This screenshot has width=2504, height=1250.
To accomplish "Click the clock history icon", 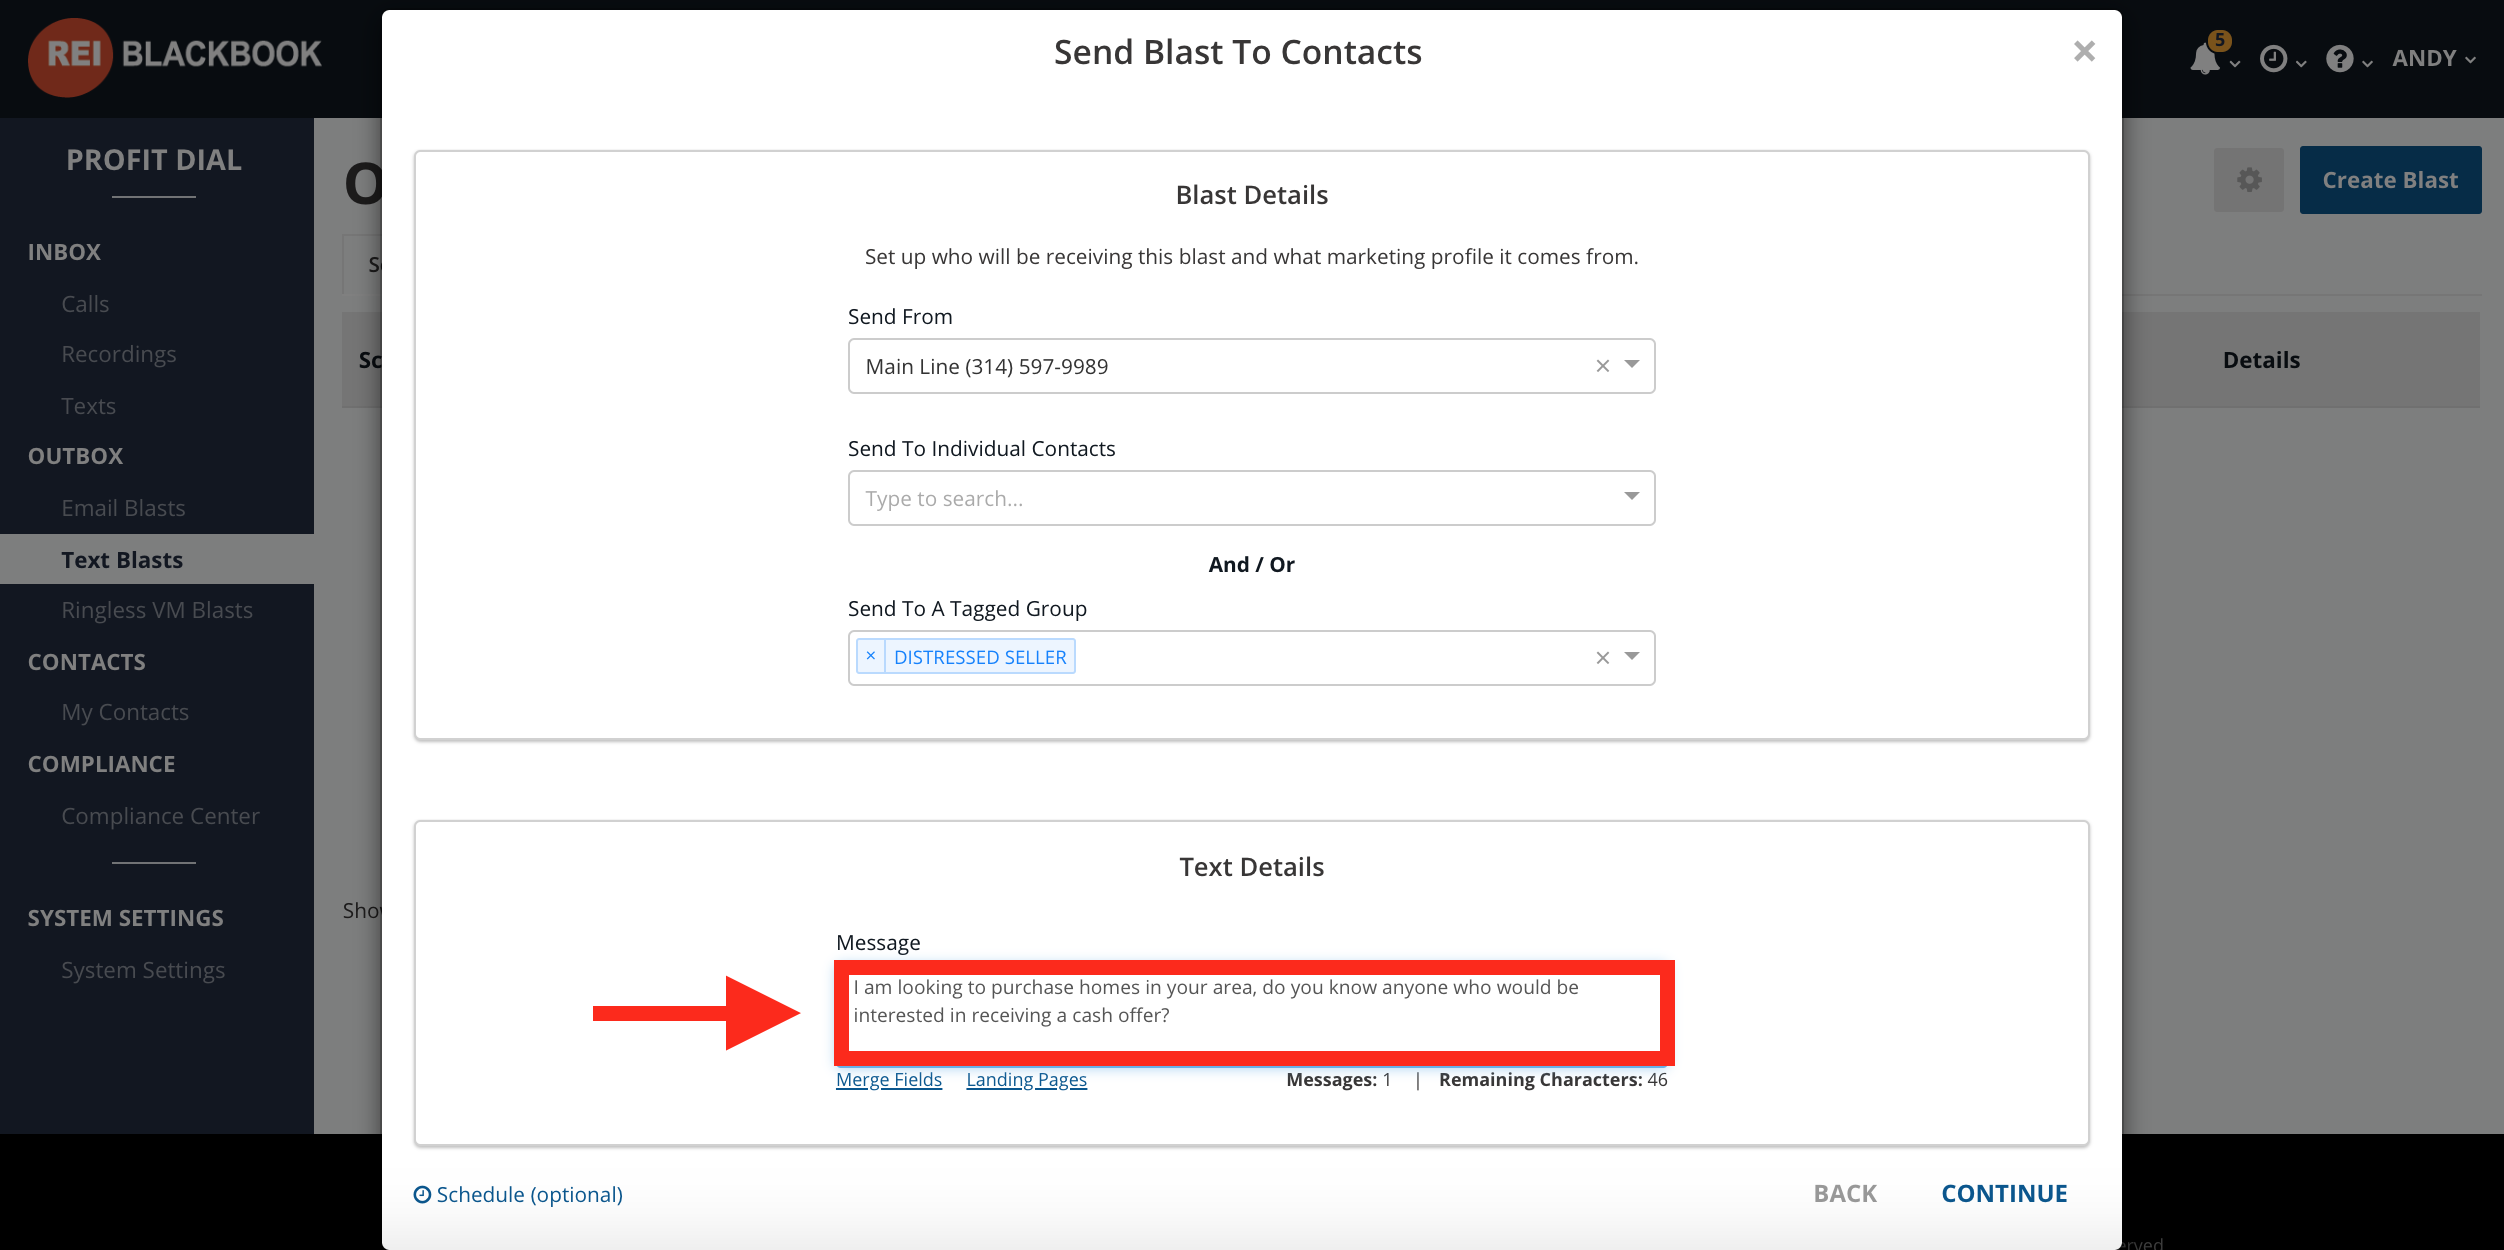I will tap(2273, 59).
